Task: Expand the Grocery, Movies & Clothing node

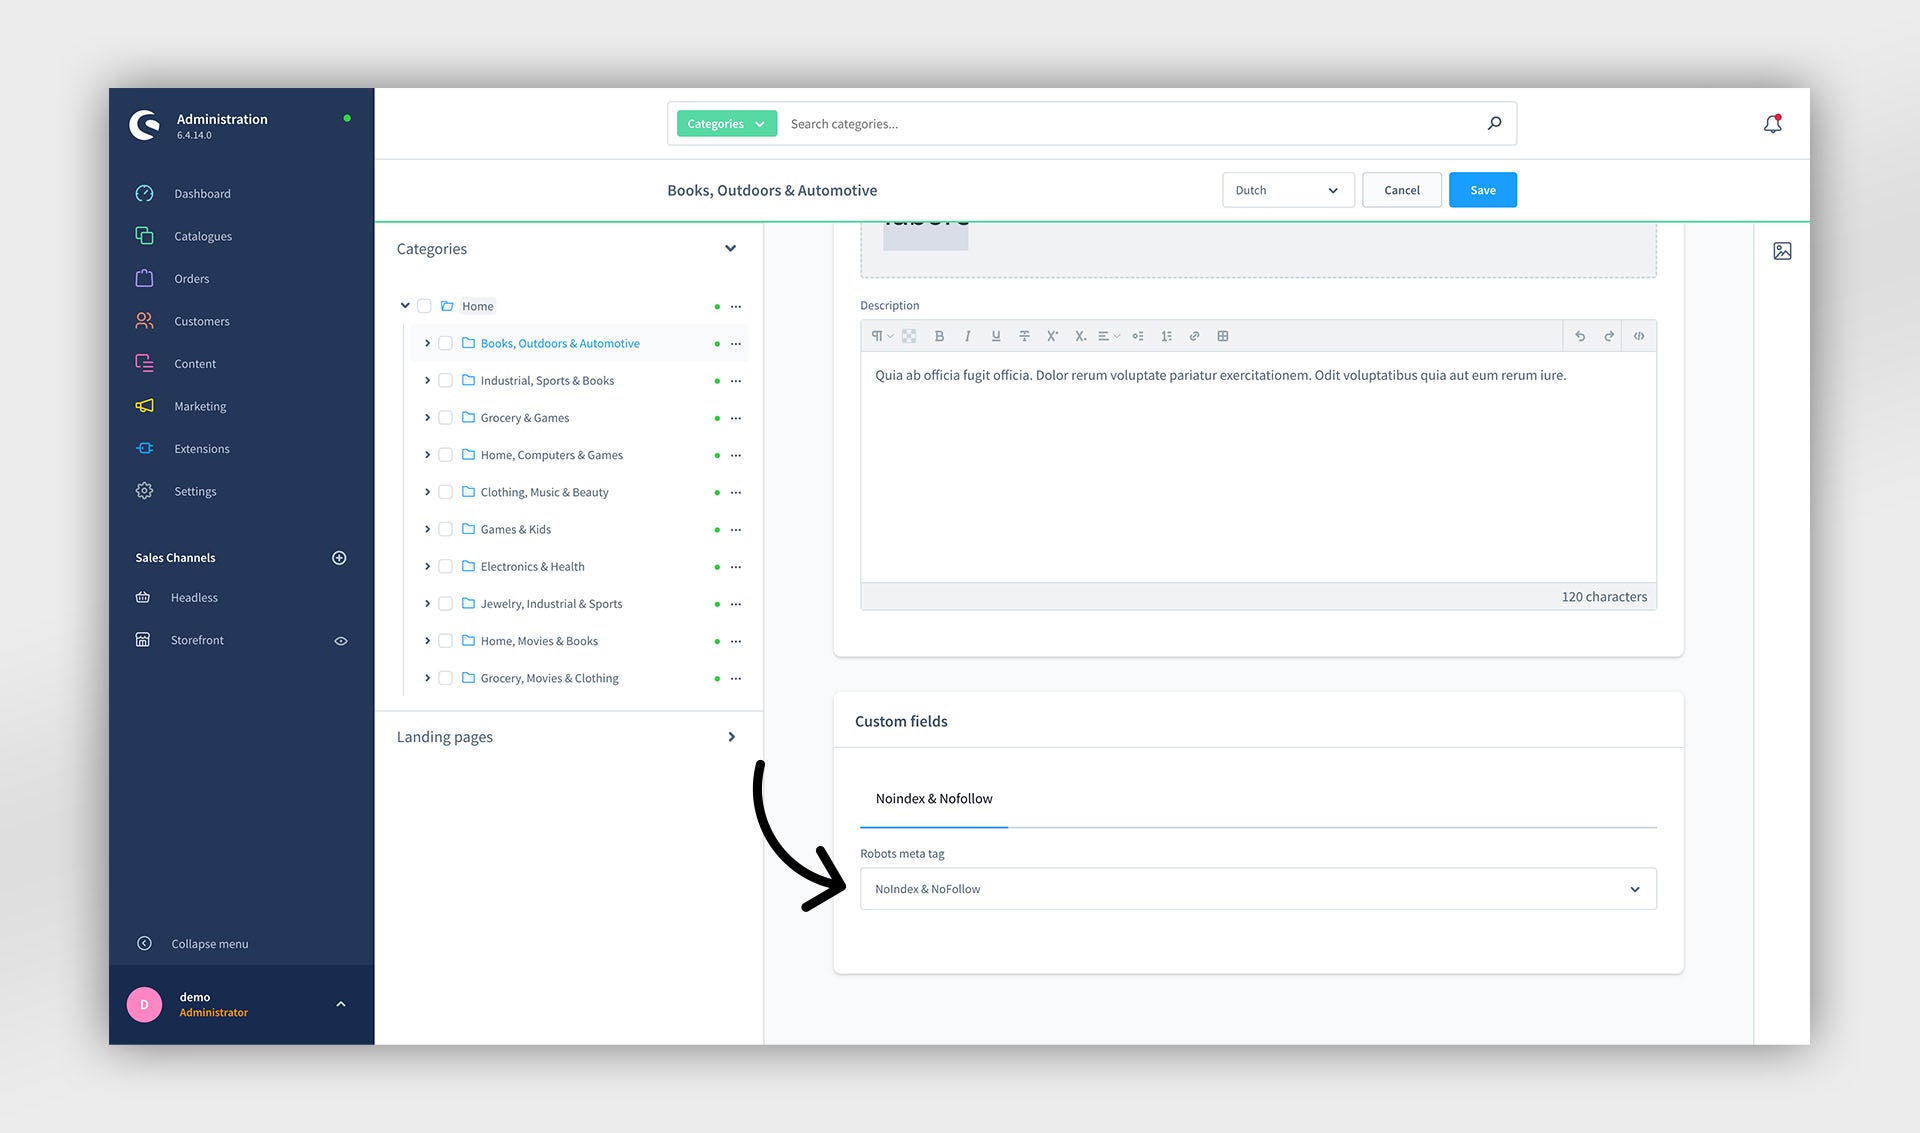Action: coord(427,678)
